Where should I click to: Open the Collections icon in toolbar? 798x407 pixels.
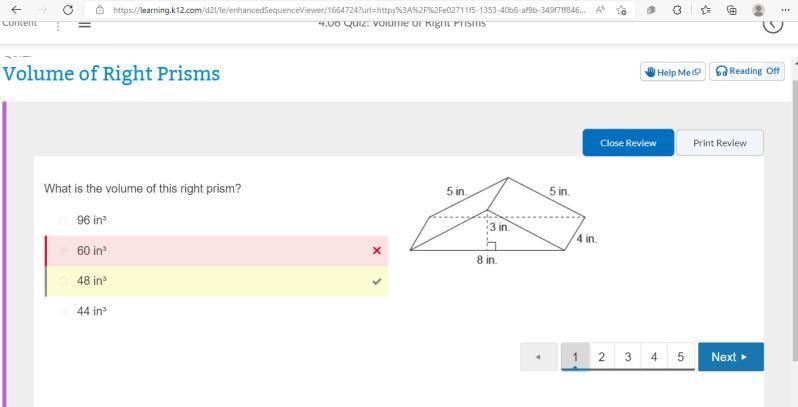[732, 10]
